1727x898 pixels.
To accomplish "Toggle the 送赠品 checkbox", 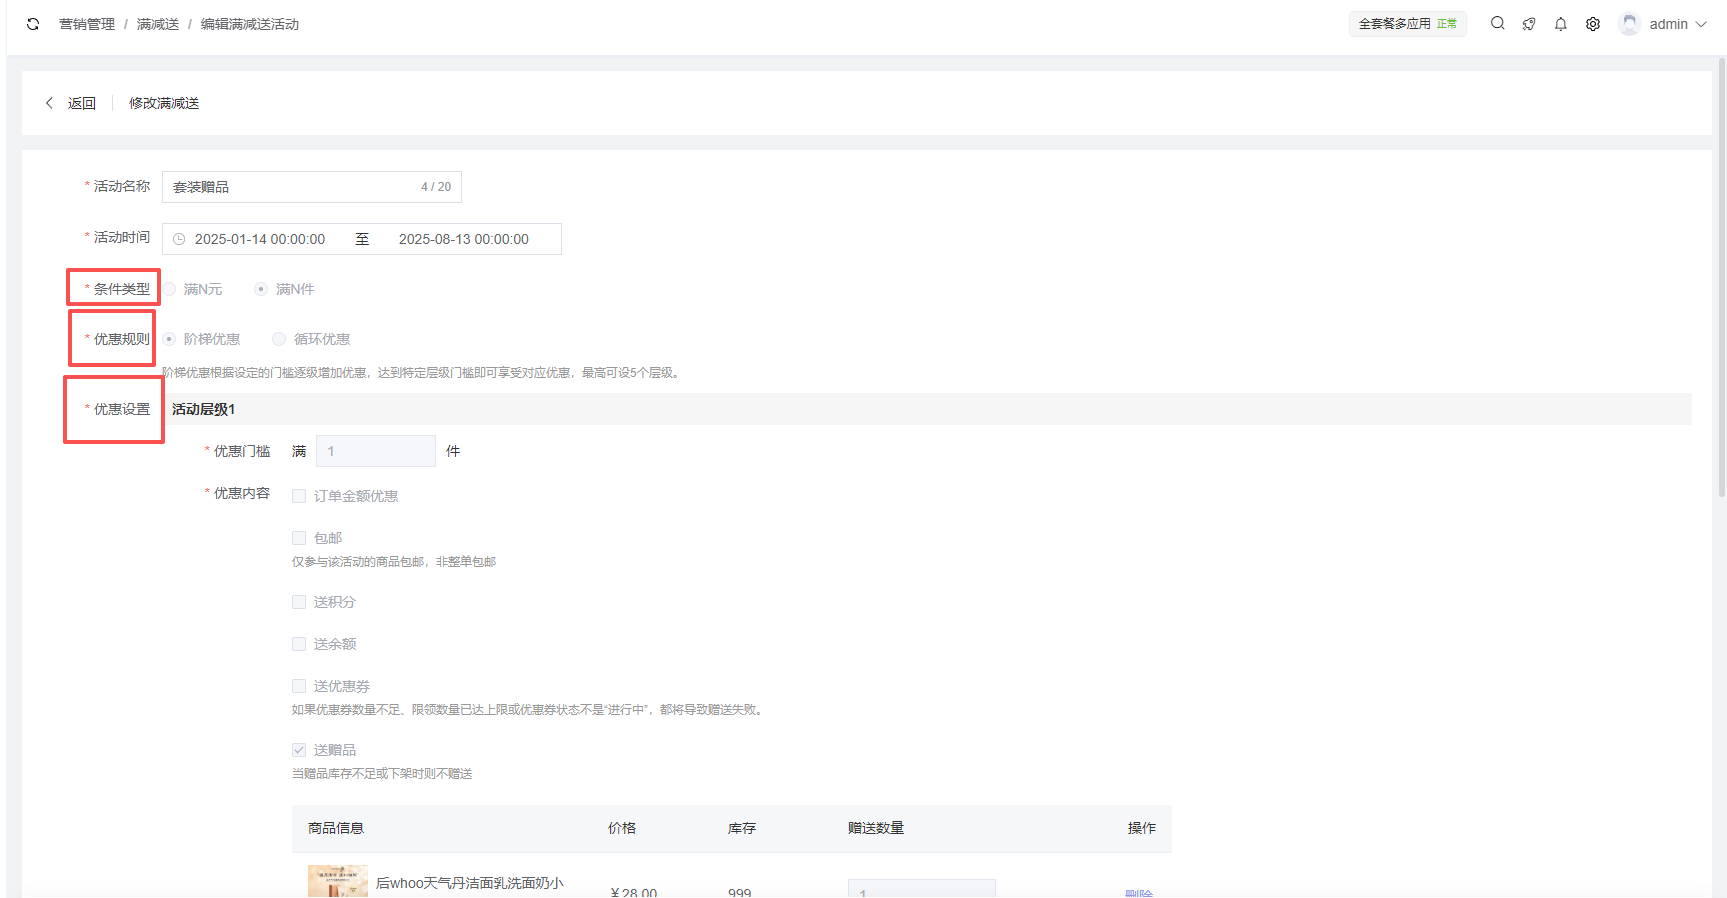I will click(x=299, y=750).
